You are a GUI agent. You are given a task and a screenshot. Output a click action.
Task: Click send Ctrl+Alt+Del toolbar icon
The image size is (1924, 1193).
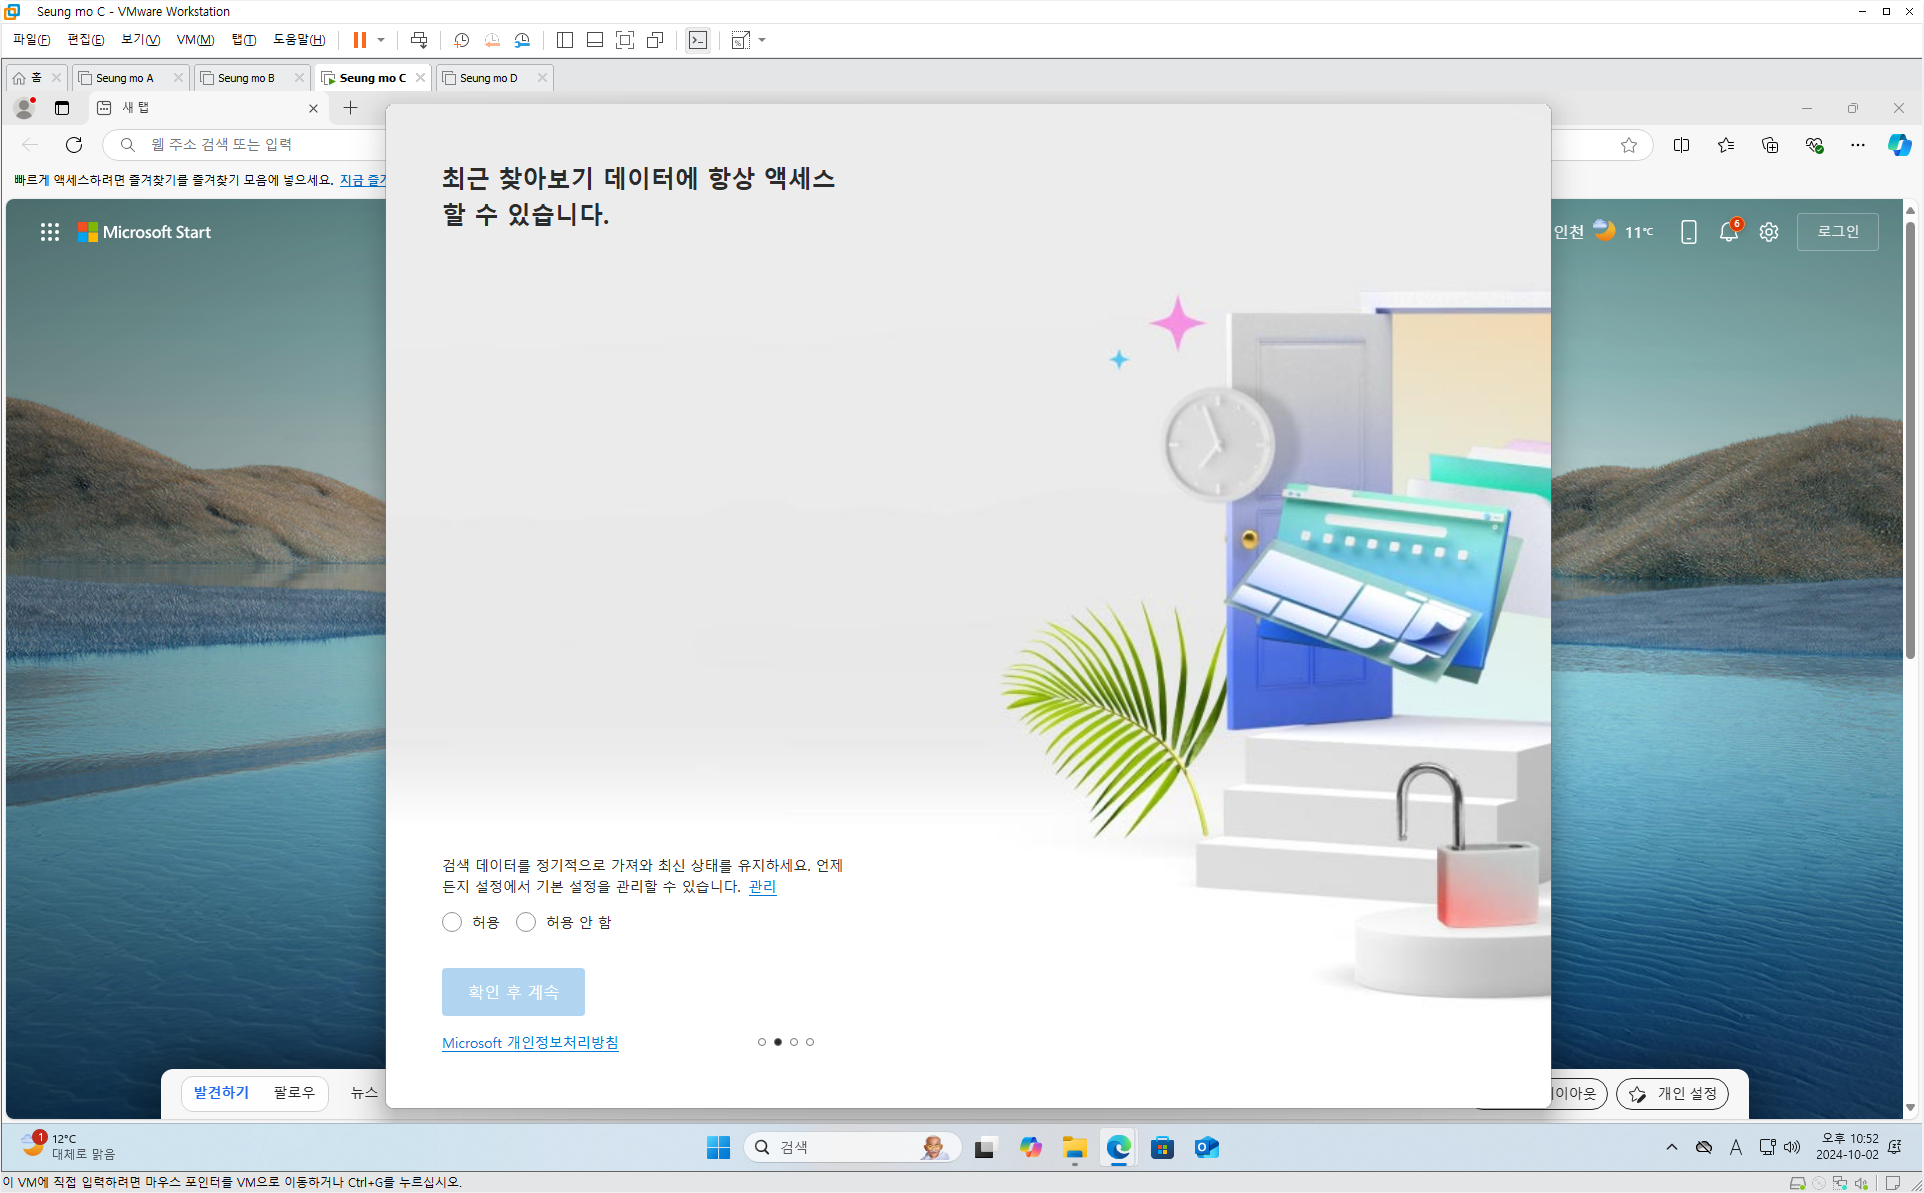click(419, 40)
